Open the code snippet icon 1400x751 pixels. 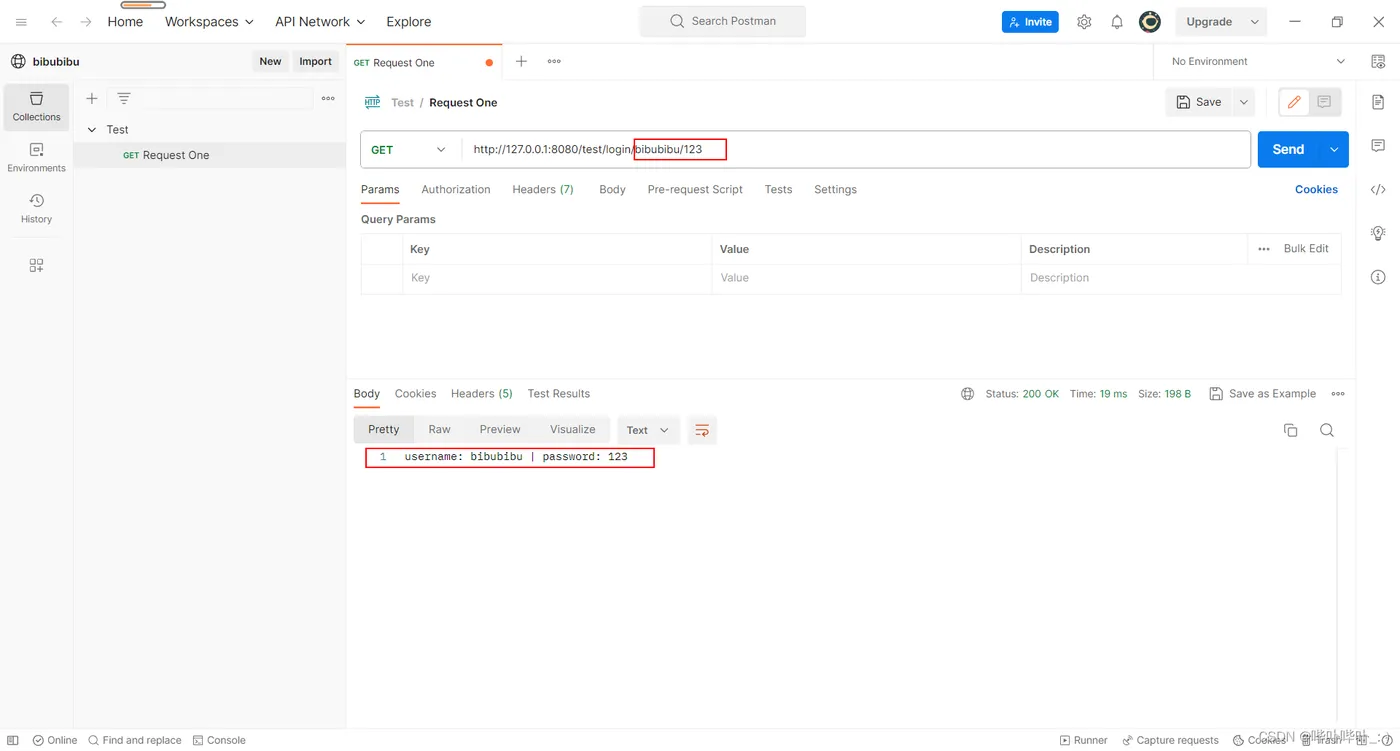pos(1378,189)
